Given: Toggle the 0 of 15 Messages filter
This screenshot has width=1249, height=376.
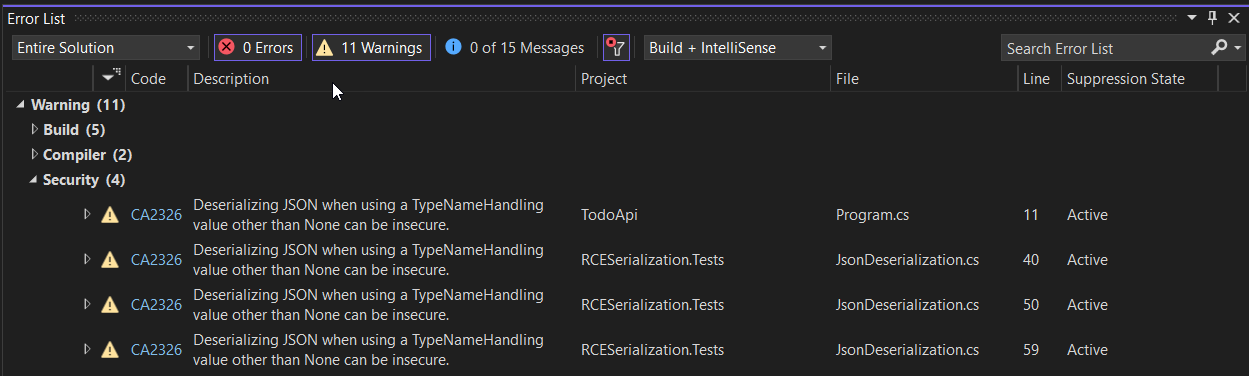Looking at the screenshot, I should pos(515,47).
